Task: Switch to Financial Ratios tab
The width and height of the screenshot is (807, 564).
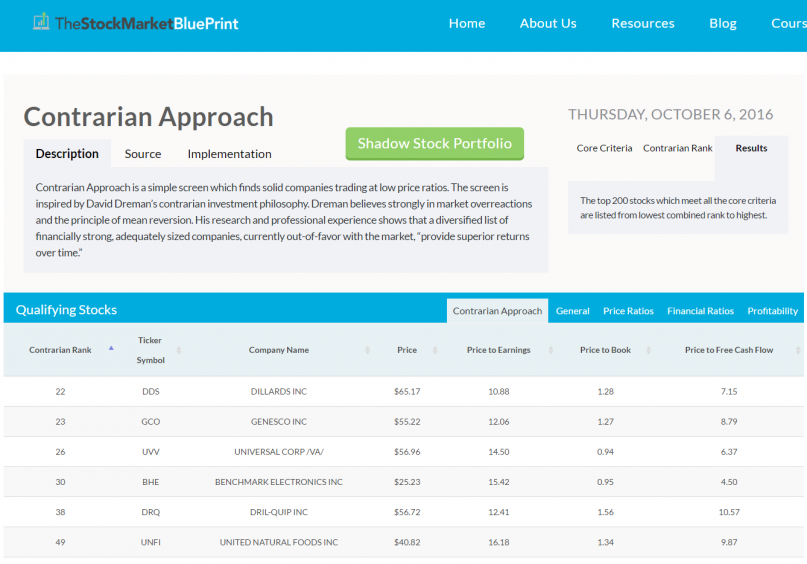Action: [x=700, y=311]
